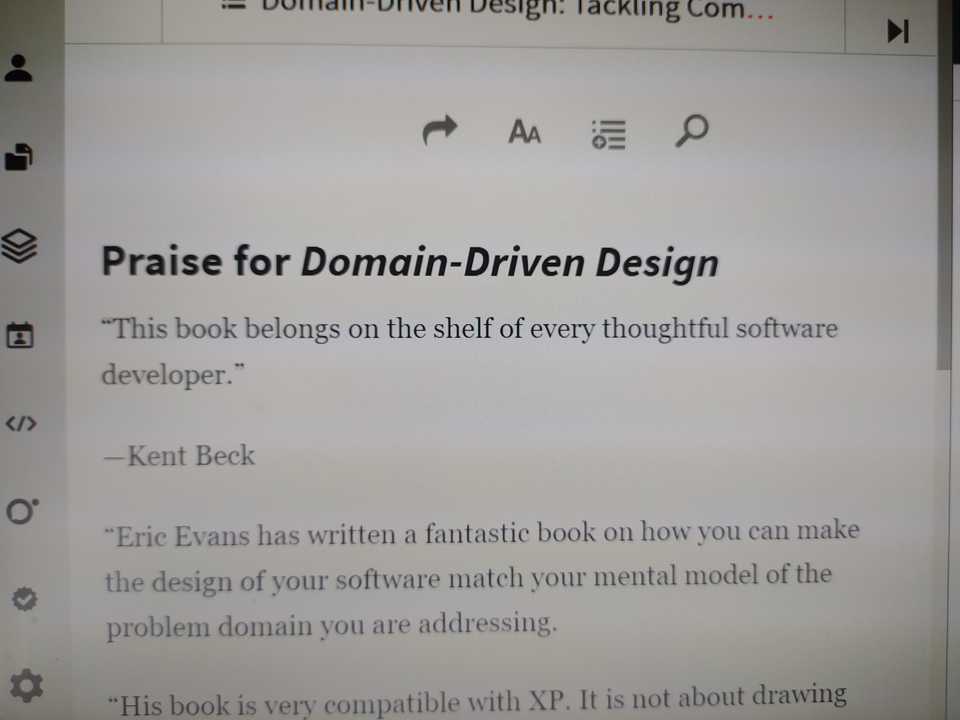Open the verified badge icon in the sidebar
This screenshot has height=720, width=960.
pos(24,598)
